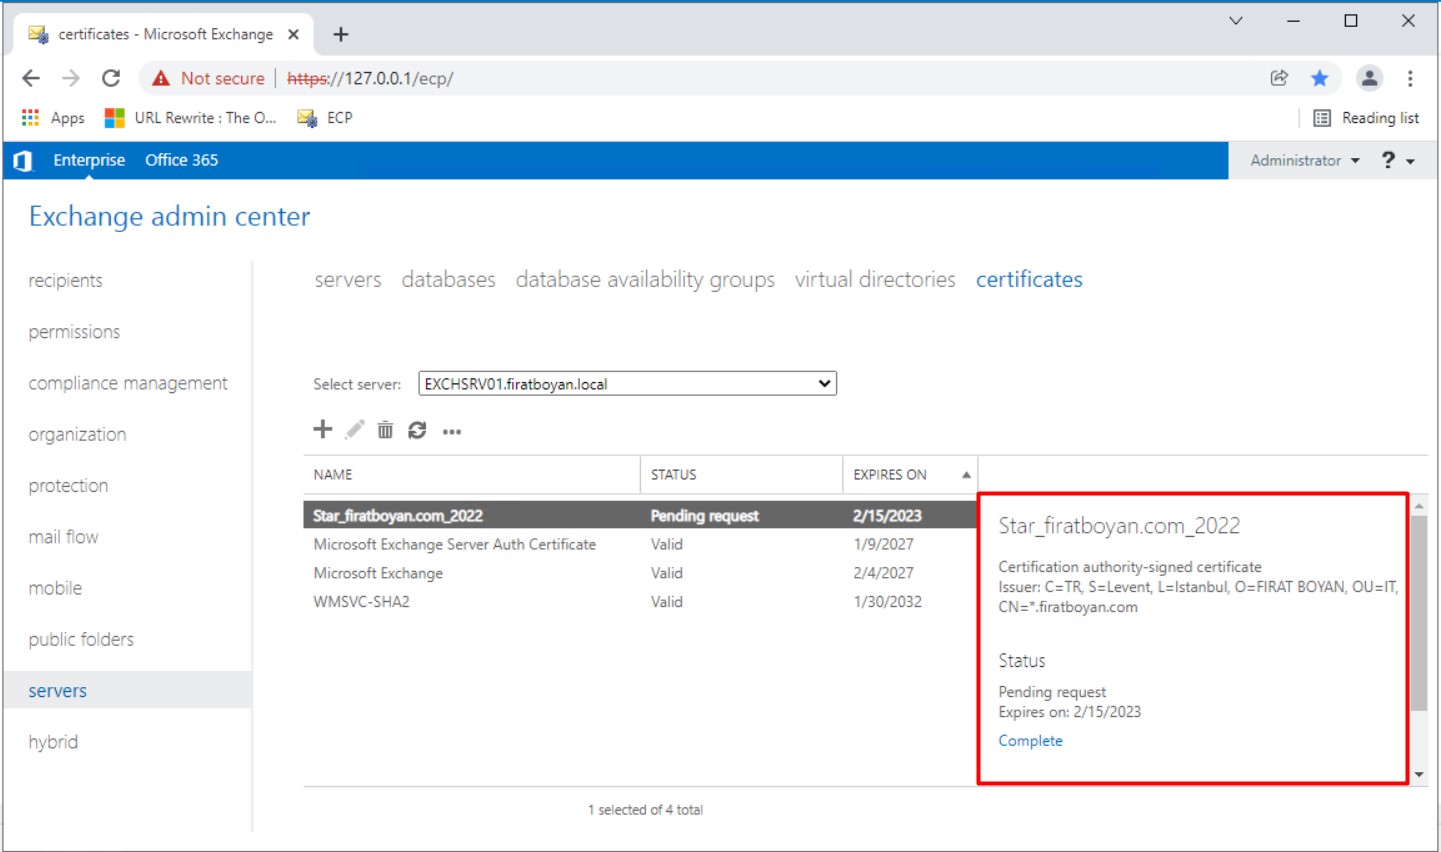Open the certificates subtab
This screenshot has height=852, width=1441.
click(x=1029, y=280)
